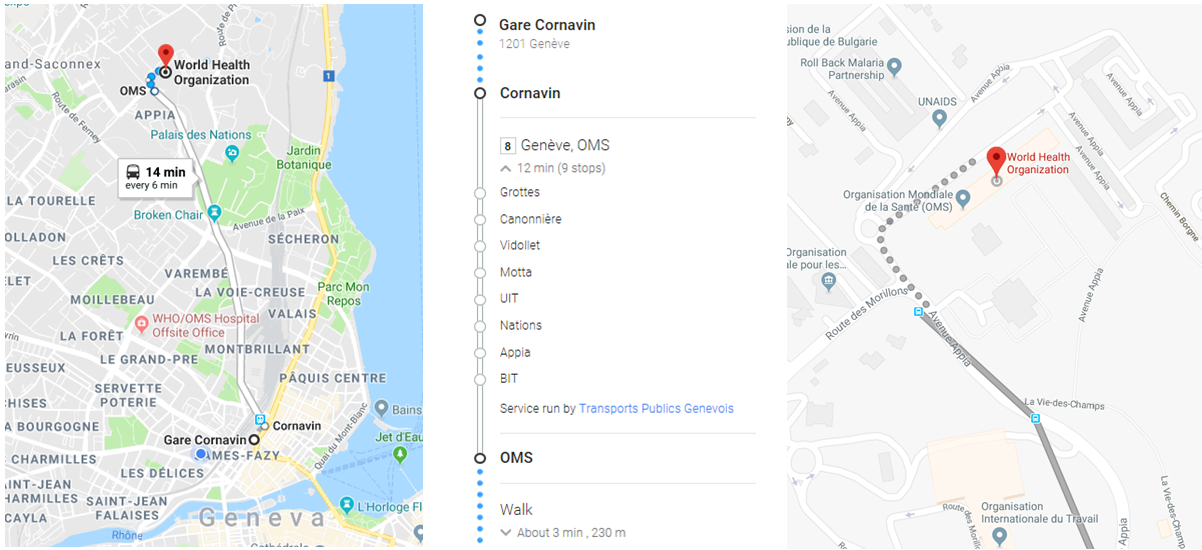Open the Roll Back Malaria Partnership pin
Screen dimensions: 1202x550
point(894,68)
